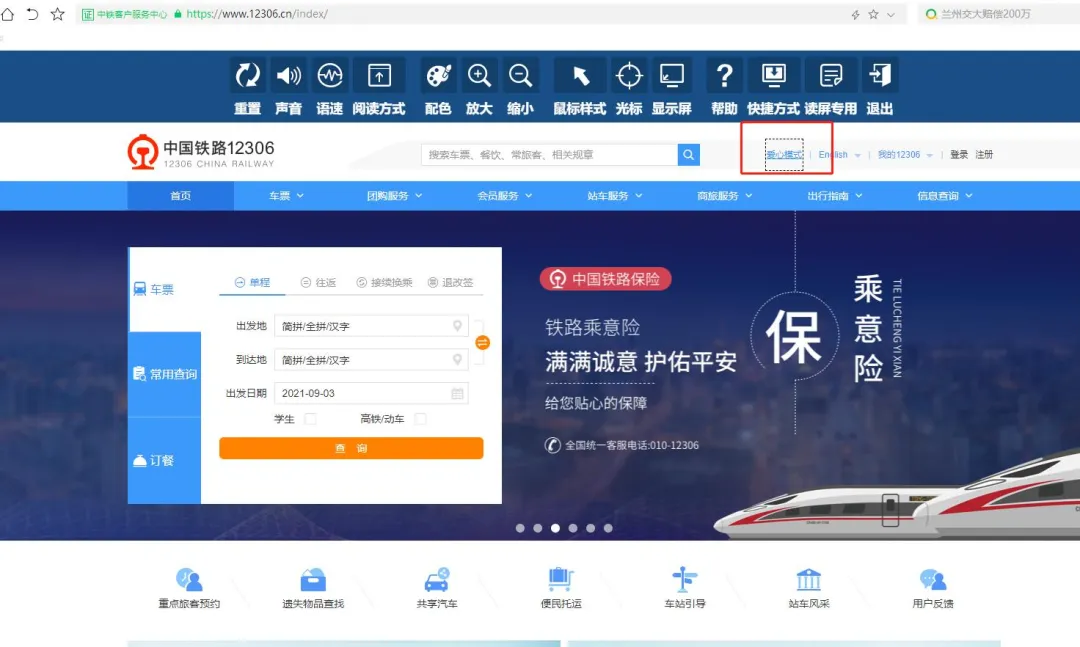
Task: Click browser back/undo arrow icon
Action: 32,14
